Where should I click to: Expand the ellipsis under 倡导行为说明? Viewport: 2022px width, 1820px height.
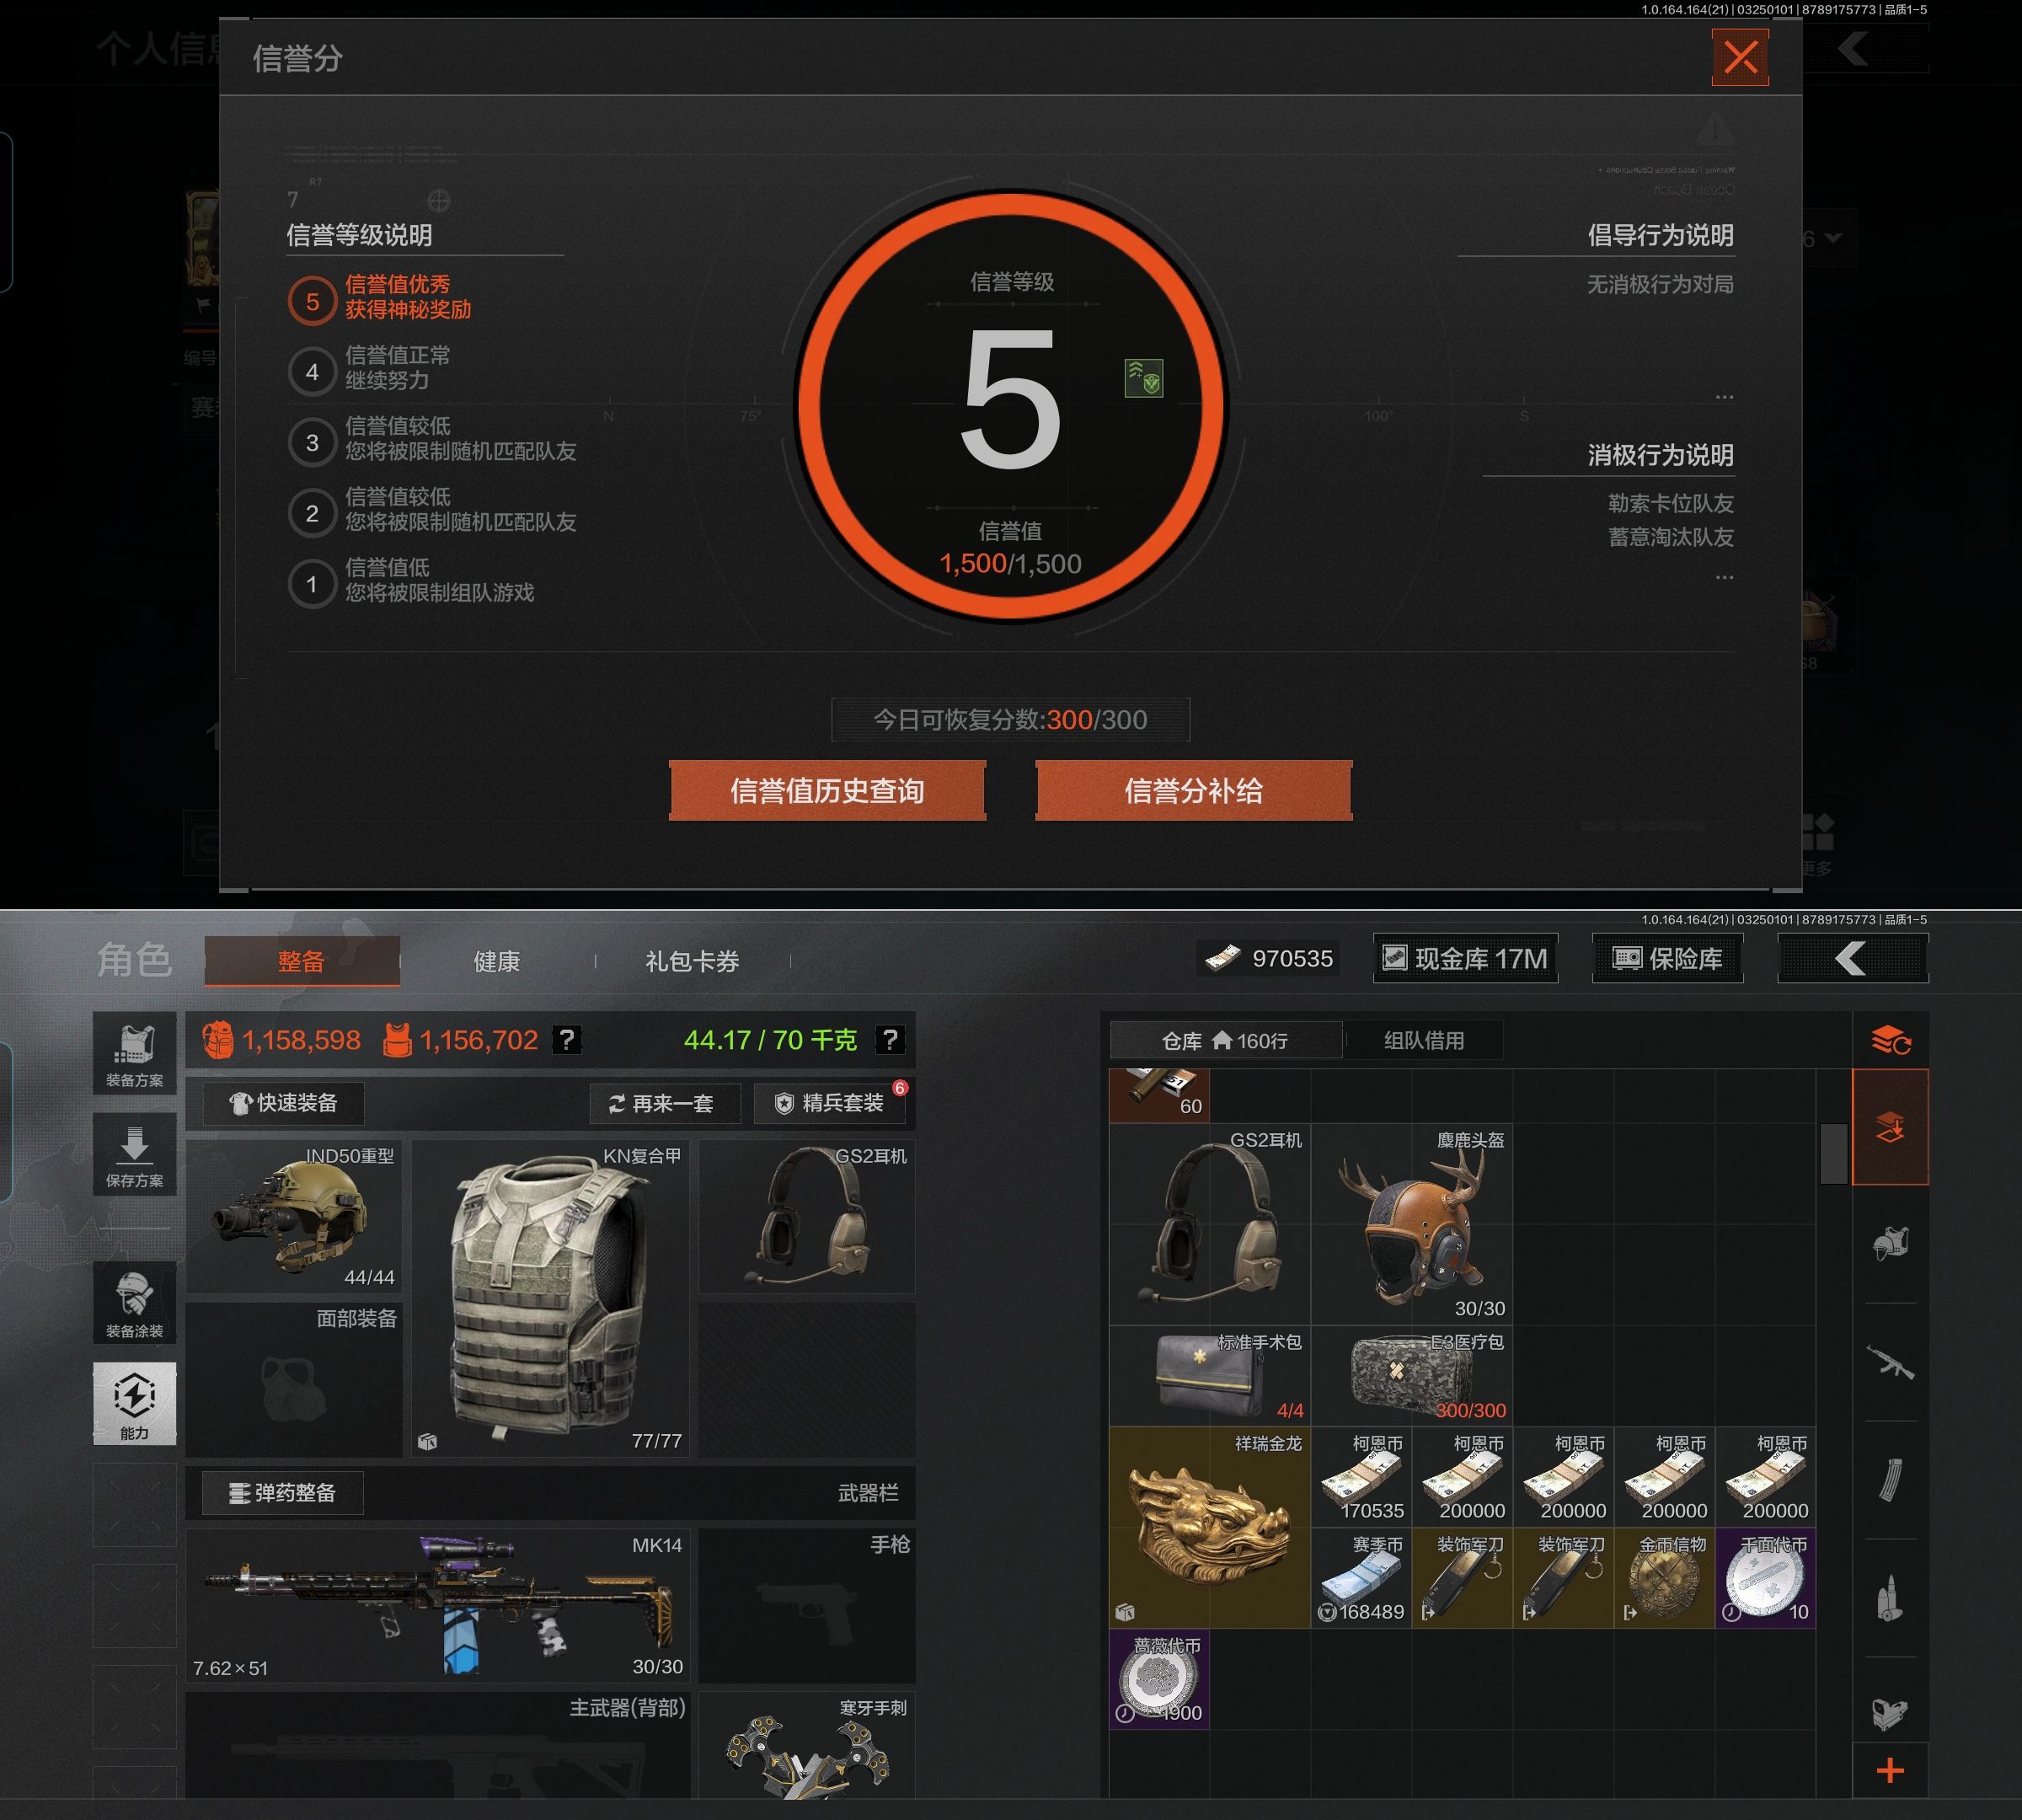(x=1724, y=397)
